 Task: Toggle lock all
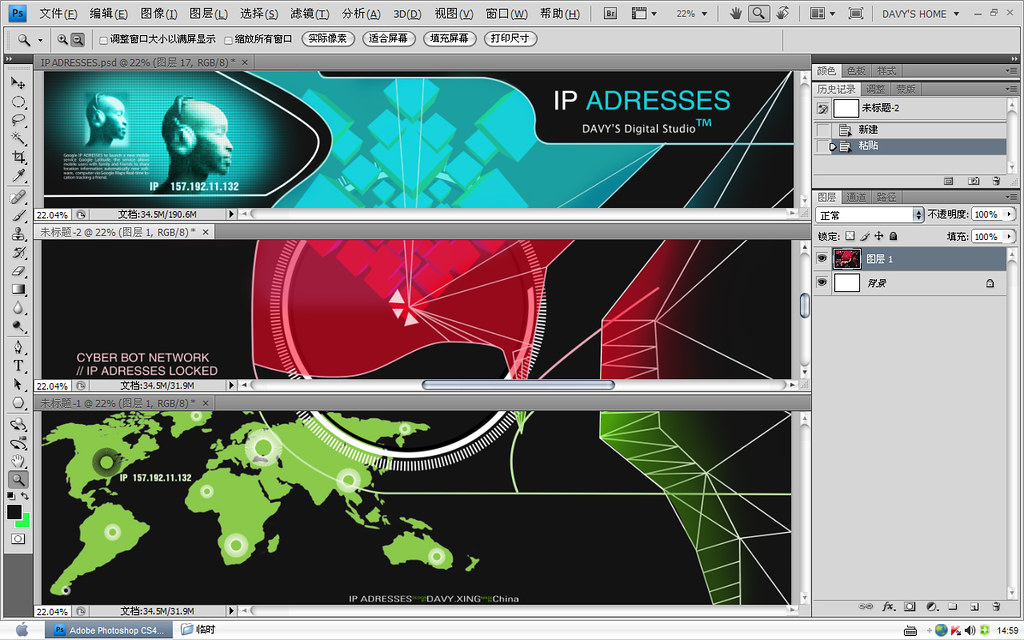pyautogui.click(x=893, y=236)
